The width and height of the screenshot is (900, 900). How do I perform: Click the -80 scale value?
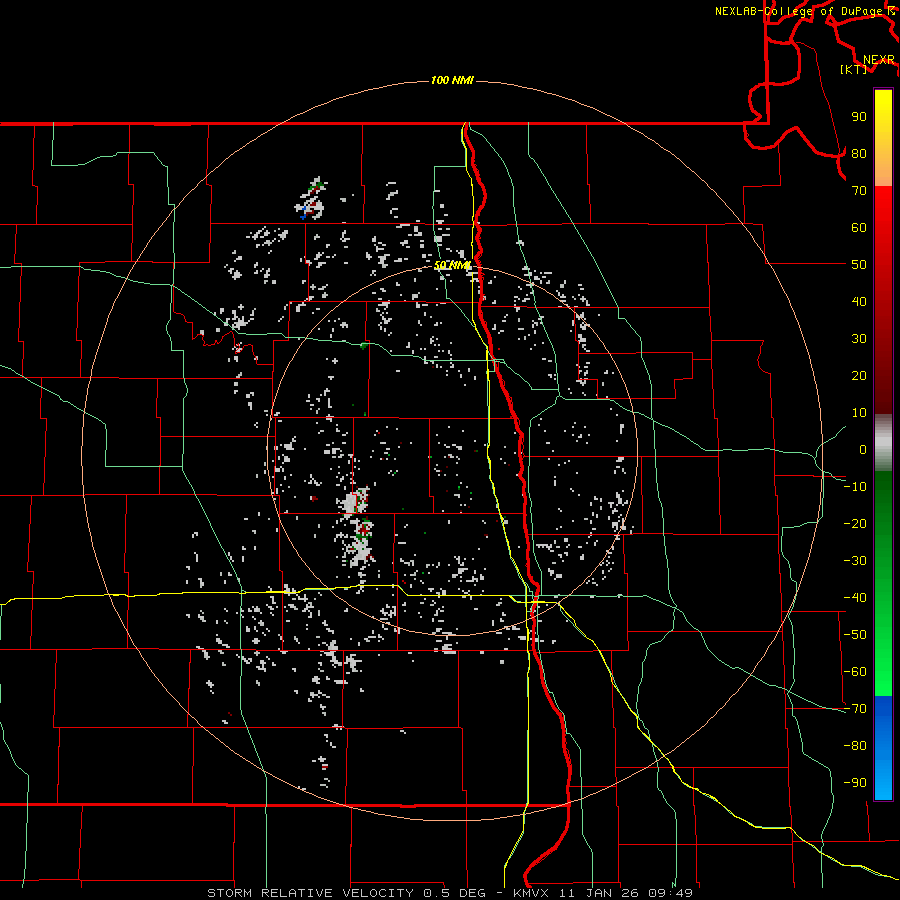pos(855,746)
